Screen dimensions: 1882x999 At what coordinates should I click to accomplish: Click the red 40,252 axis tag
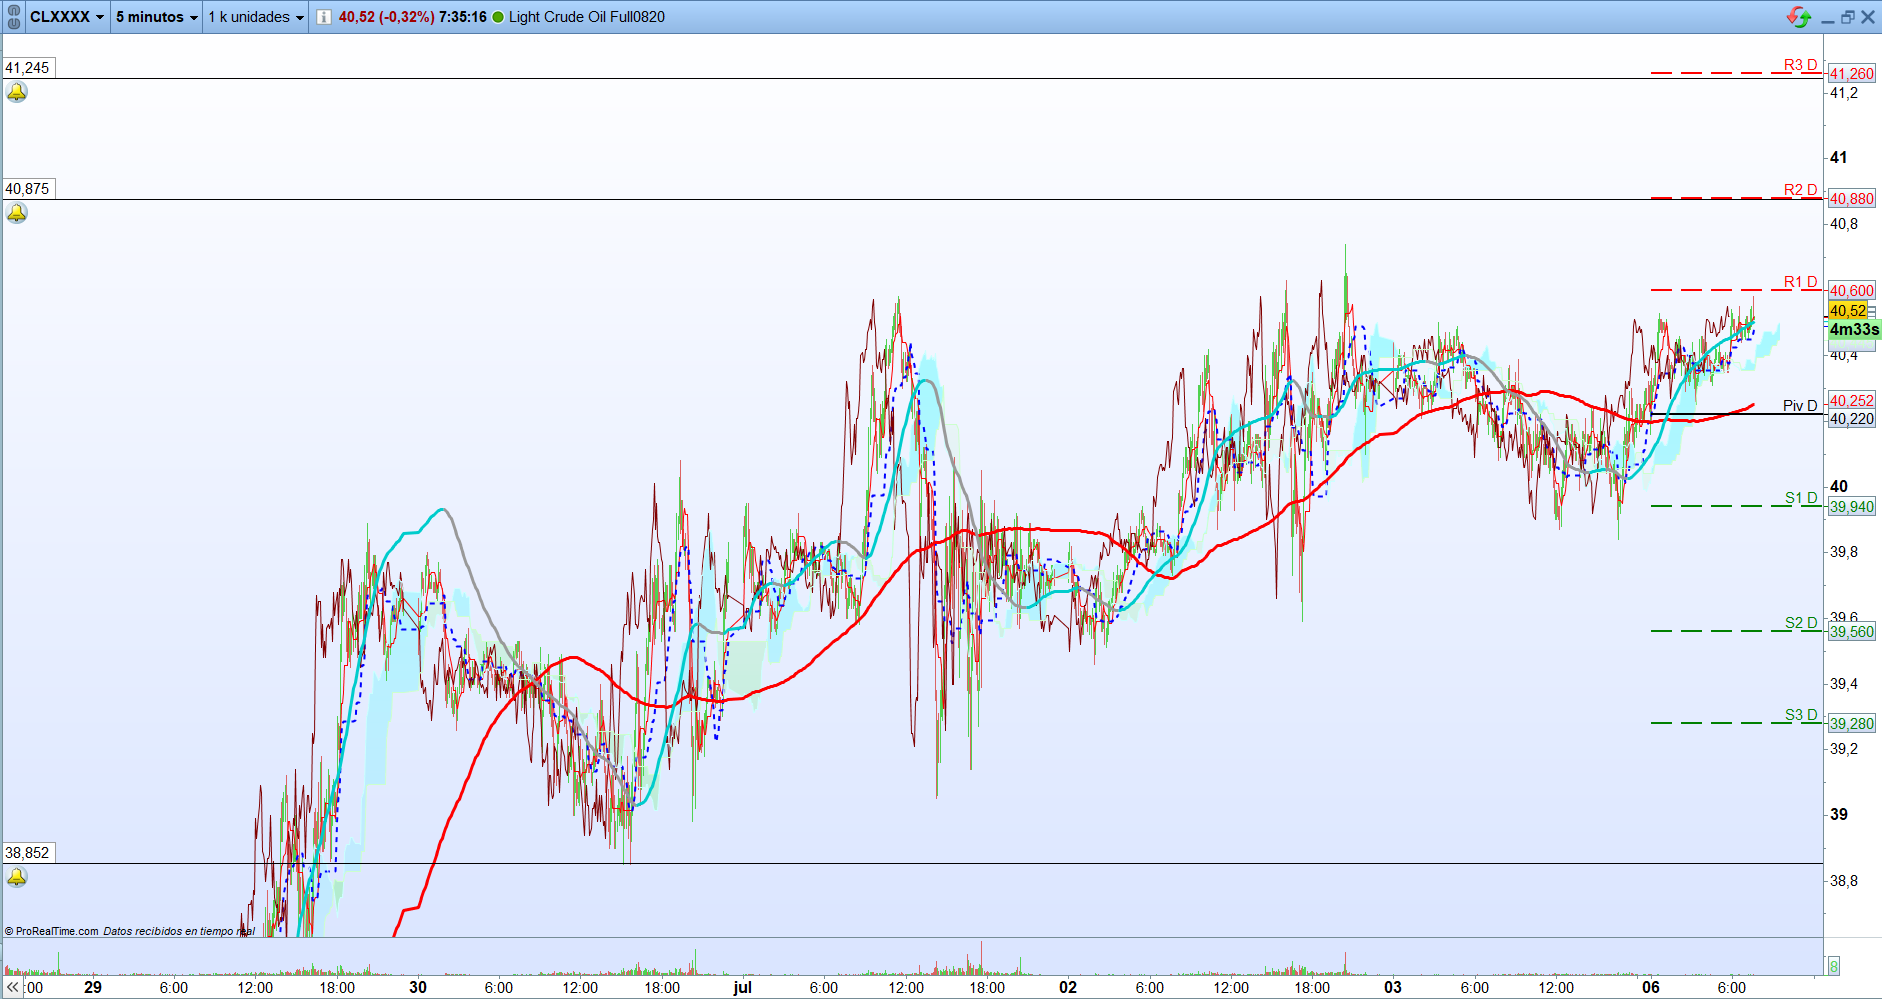pyautogui.click(x=1852, y=401)
